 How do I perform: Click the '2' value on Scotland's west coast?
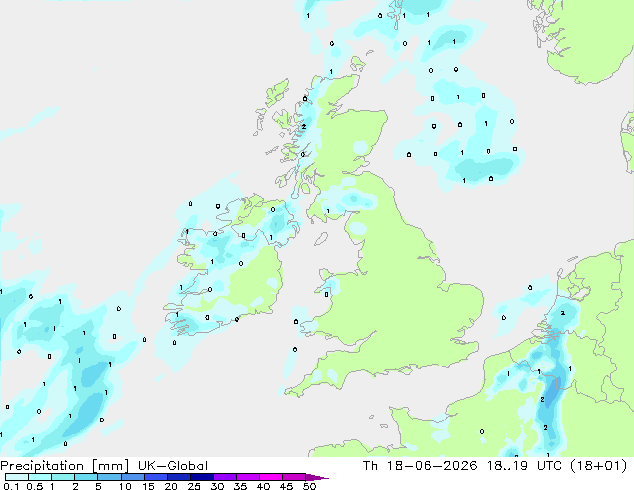point(304,127)
